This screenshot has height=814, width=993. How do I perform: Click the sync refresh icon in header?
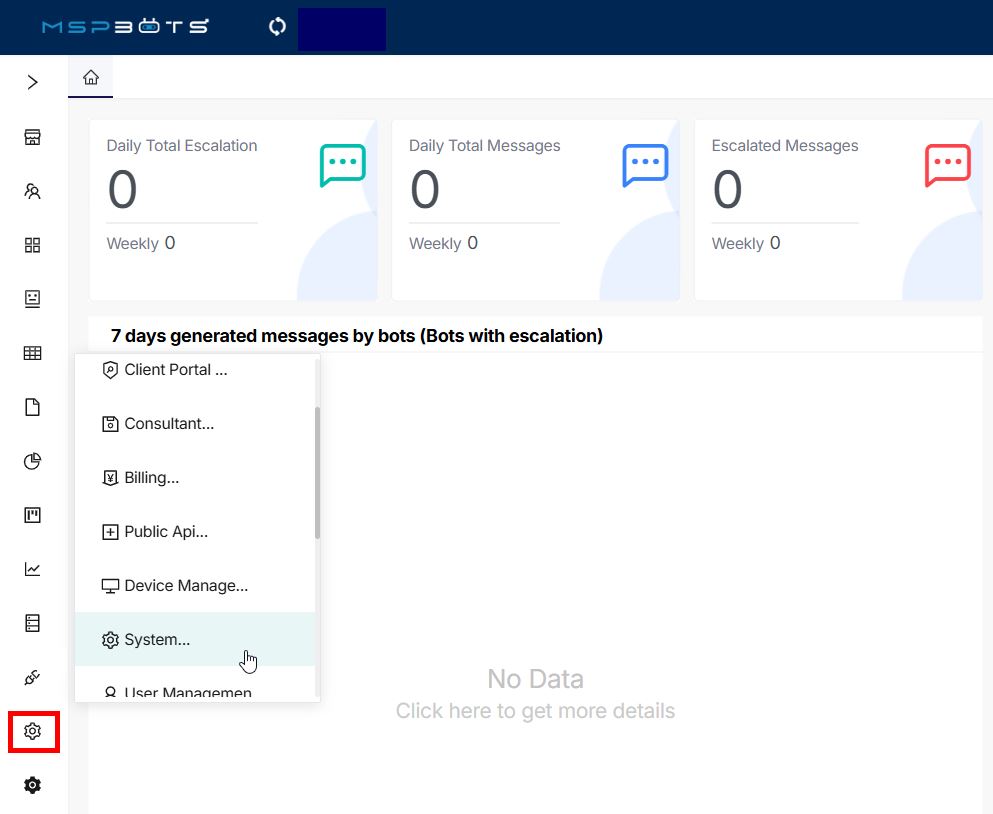(277, 27)
